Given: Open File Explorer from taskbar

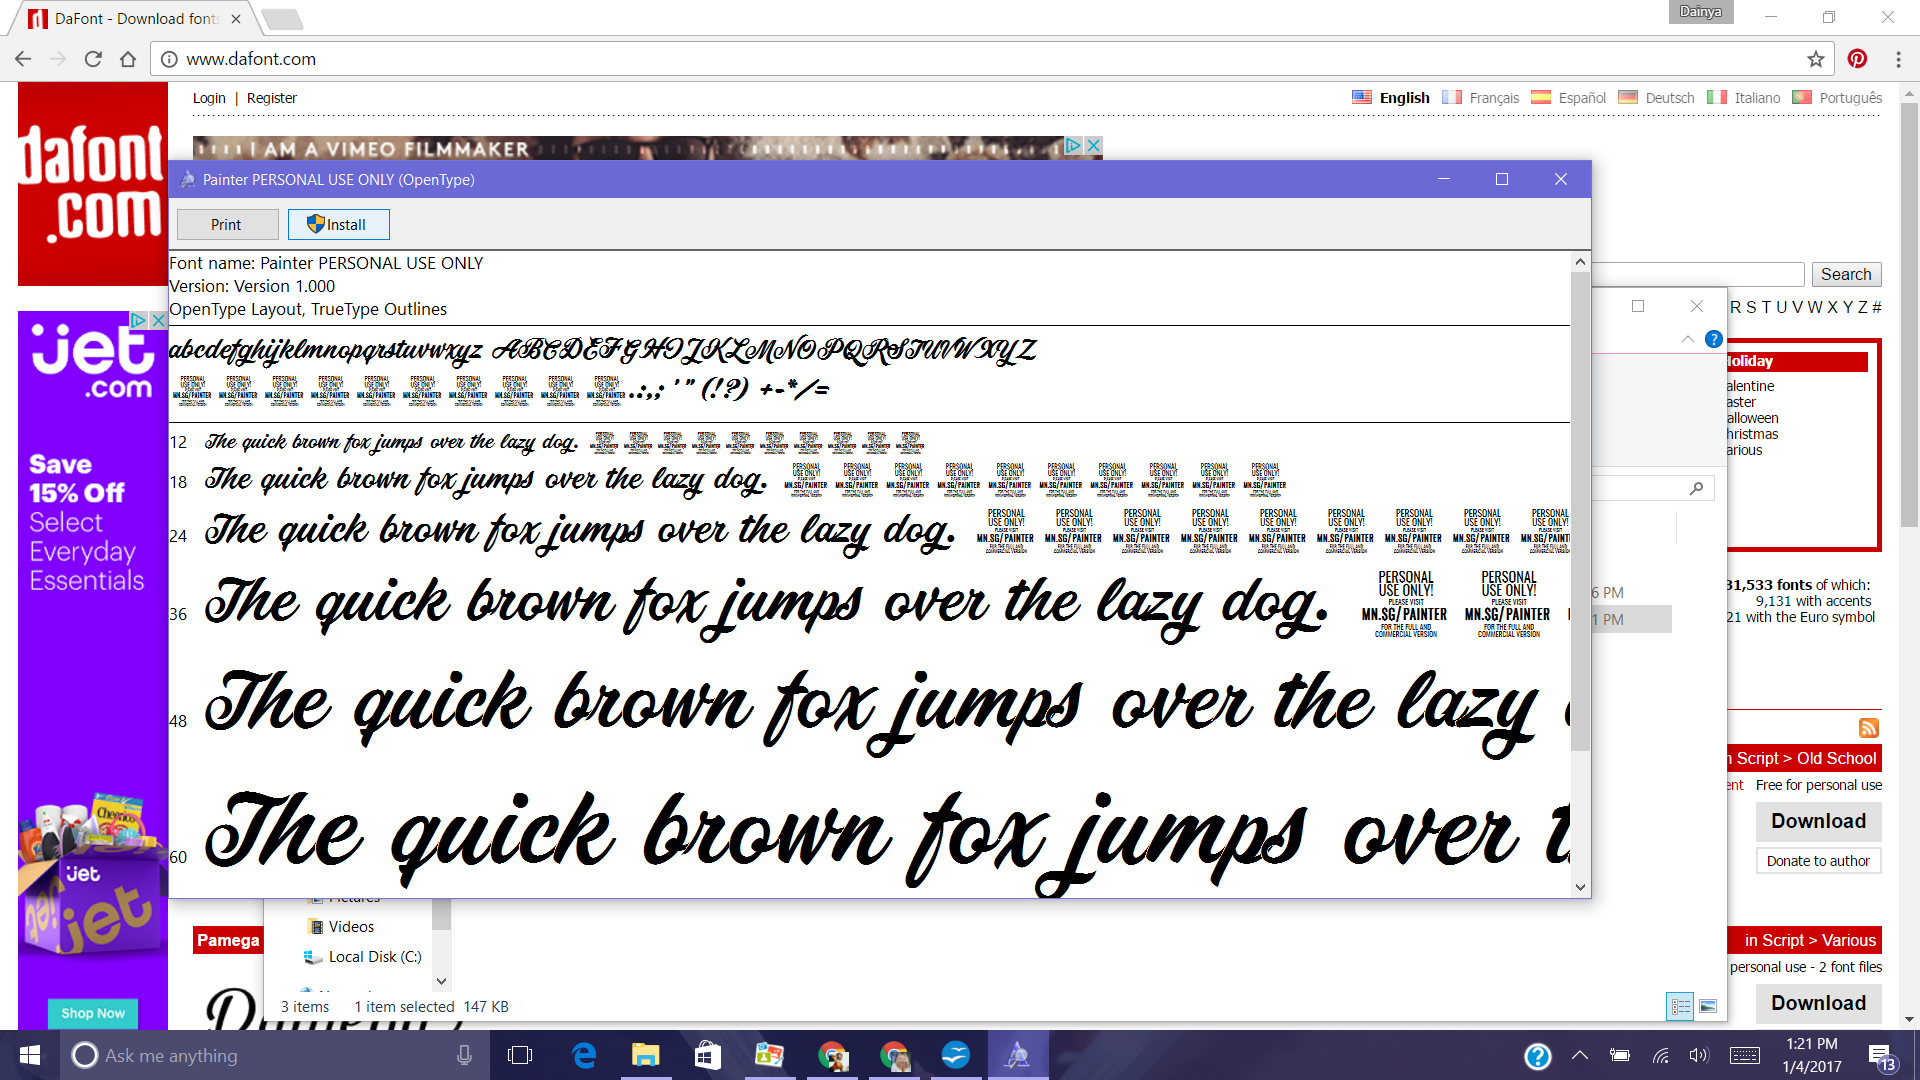Looking at the screenshot, I should [646, 1055].
